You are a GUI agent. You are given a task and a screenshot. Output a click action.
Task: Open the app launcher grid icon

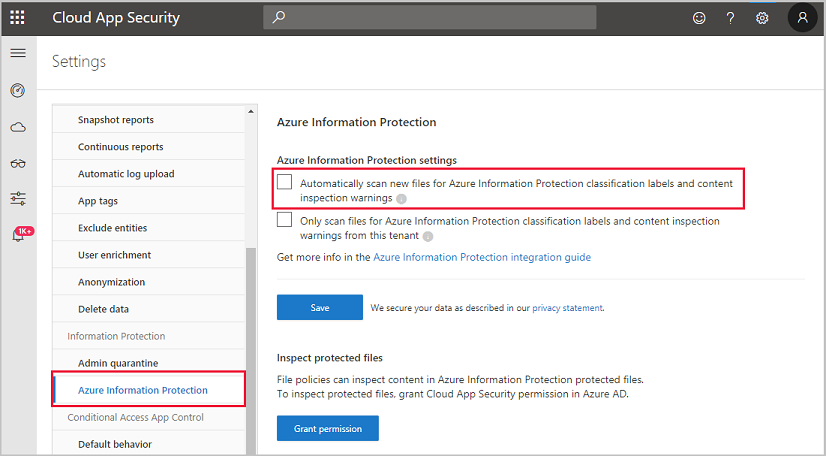(x=17, y=18)
